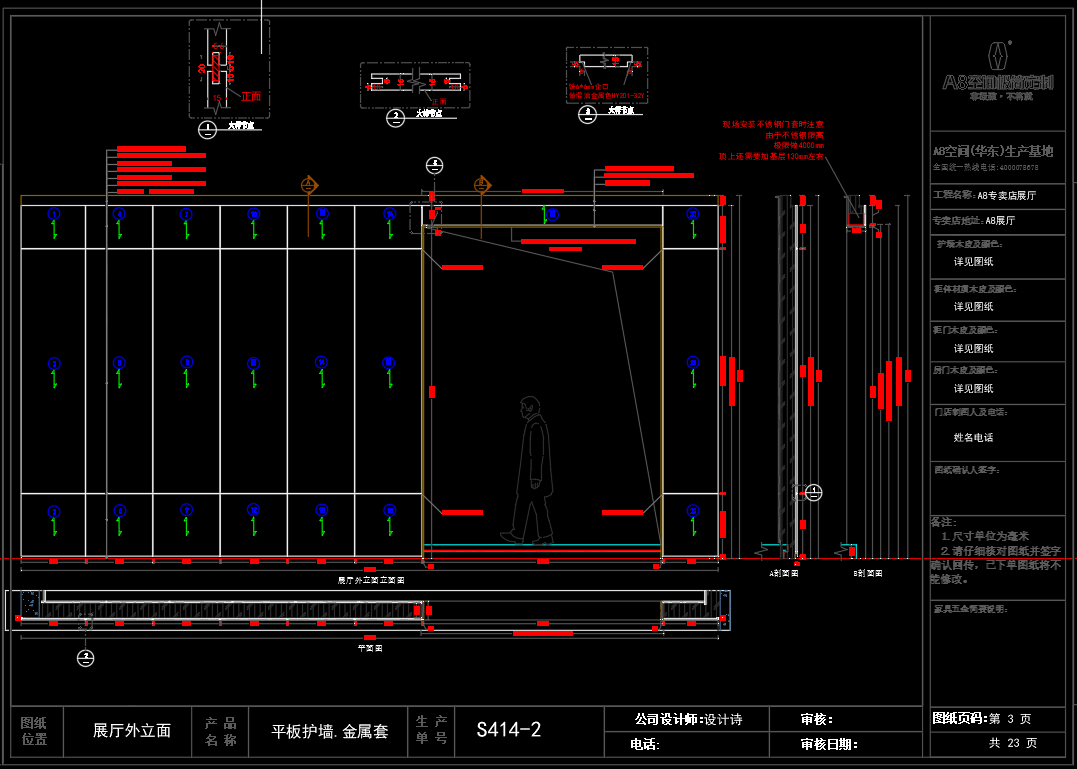Click the 审核日期 review date field

[829, 744]
